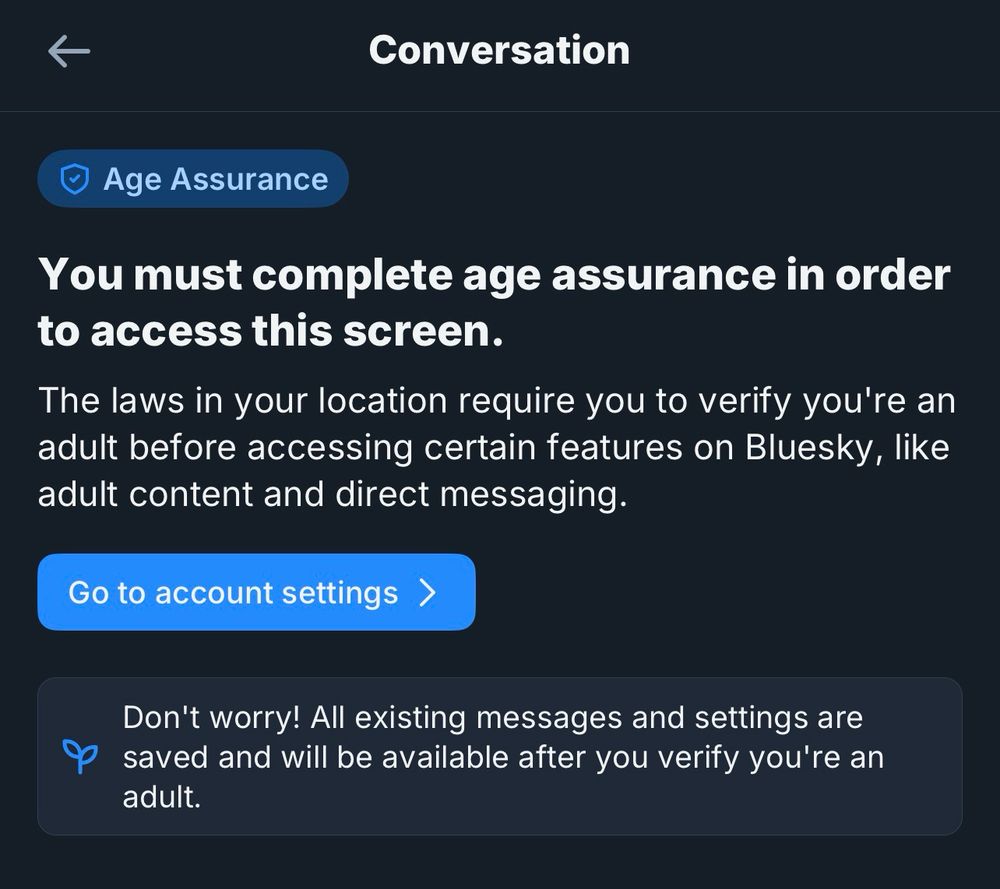The height and width of the screenshot is (889, 1000).
Task: Click the 'Don't worry!' notice text
Action: click(x=502, y=757)
